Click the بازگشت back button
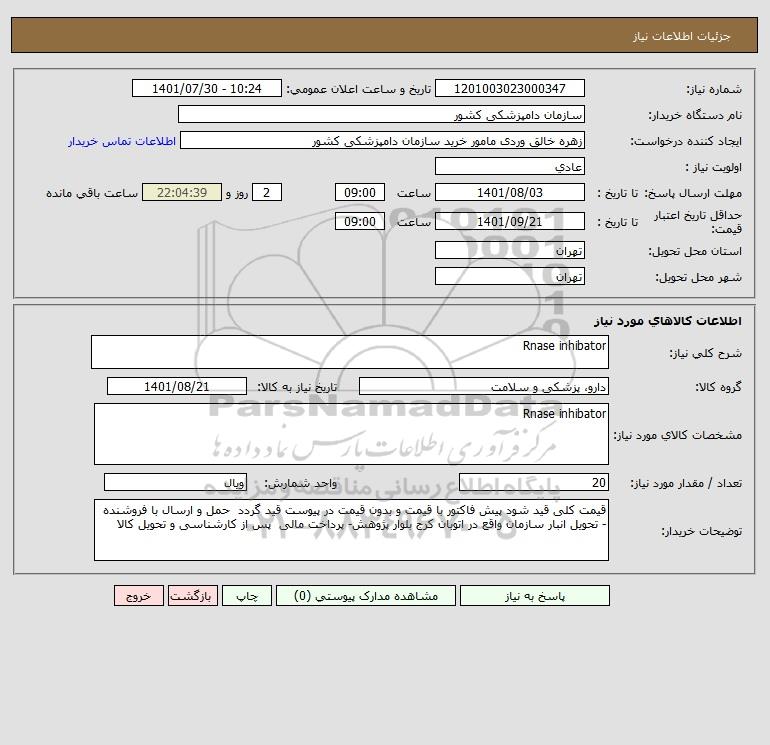Screen dimensions: 770x745 coord(192,596)
